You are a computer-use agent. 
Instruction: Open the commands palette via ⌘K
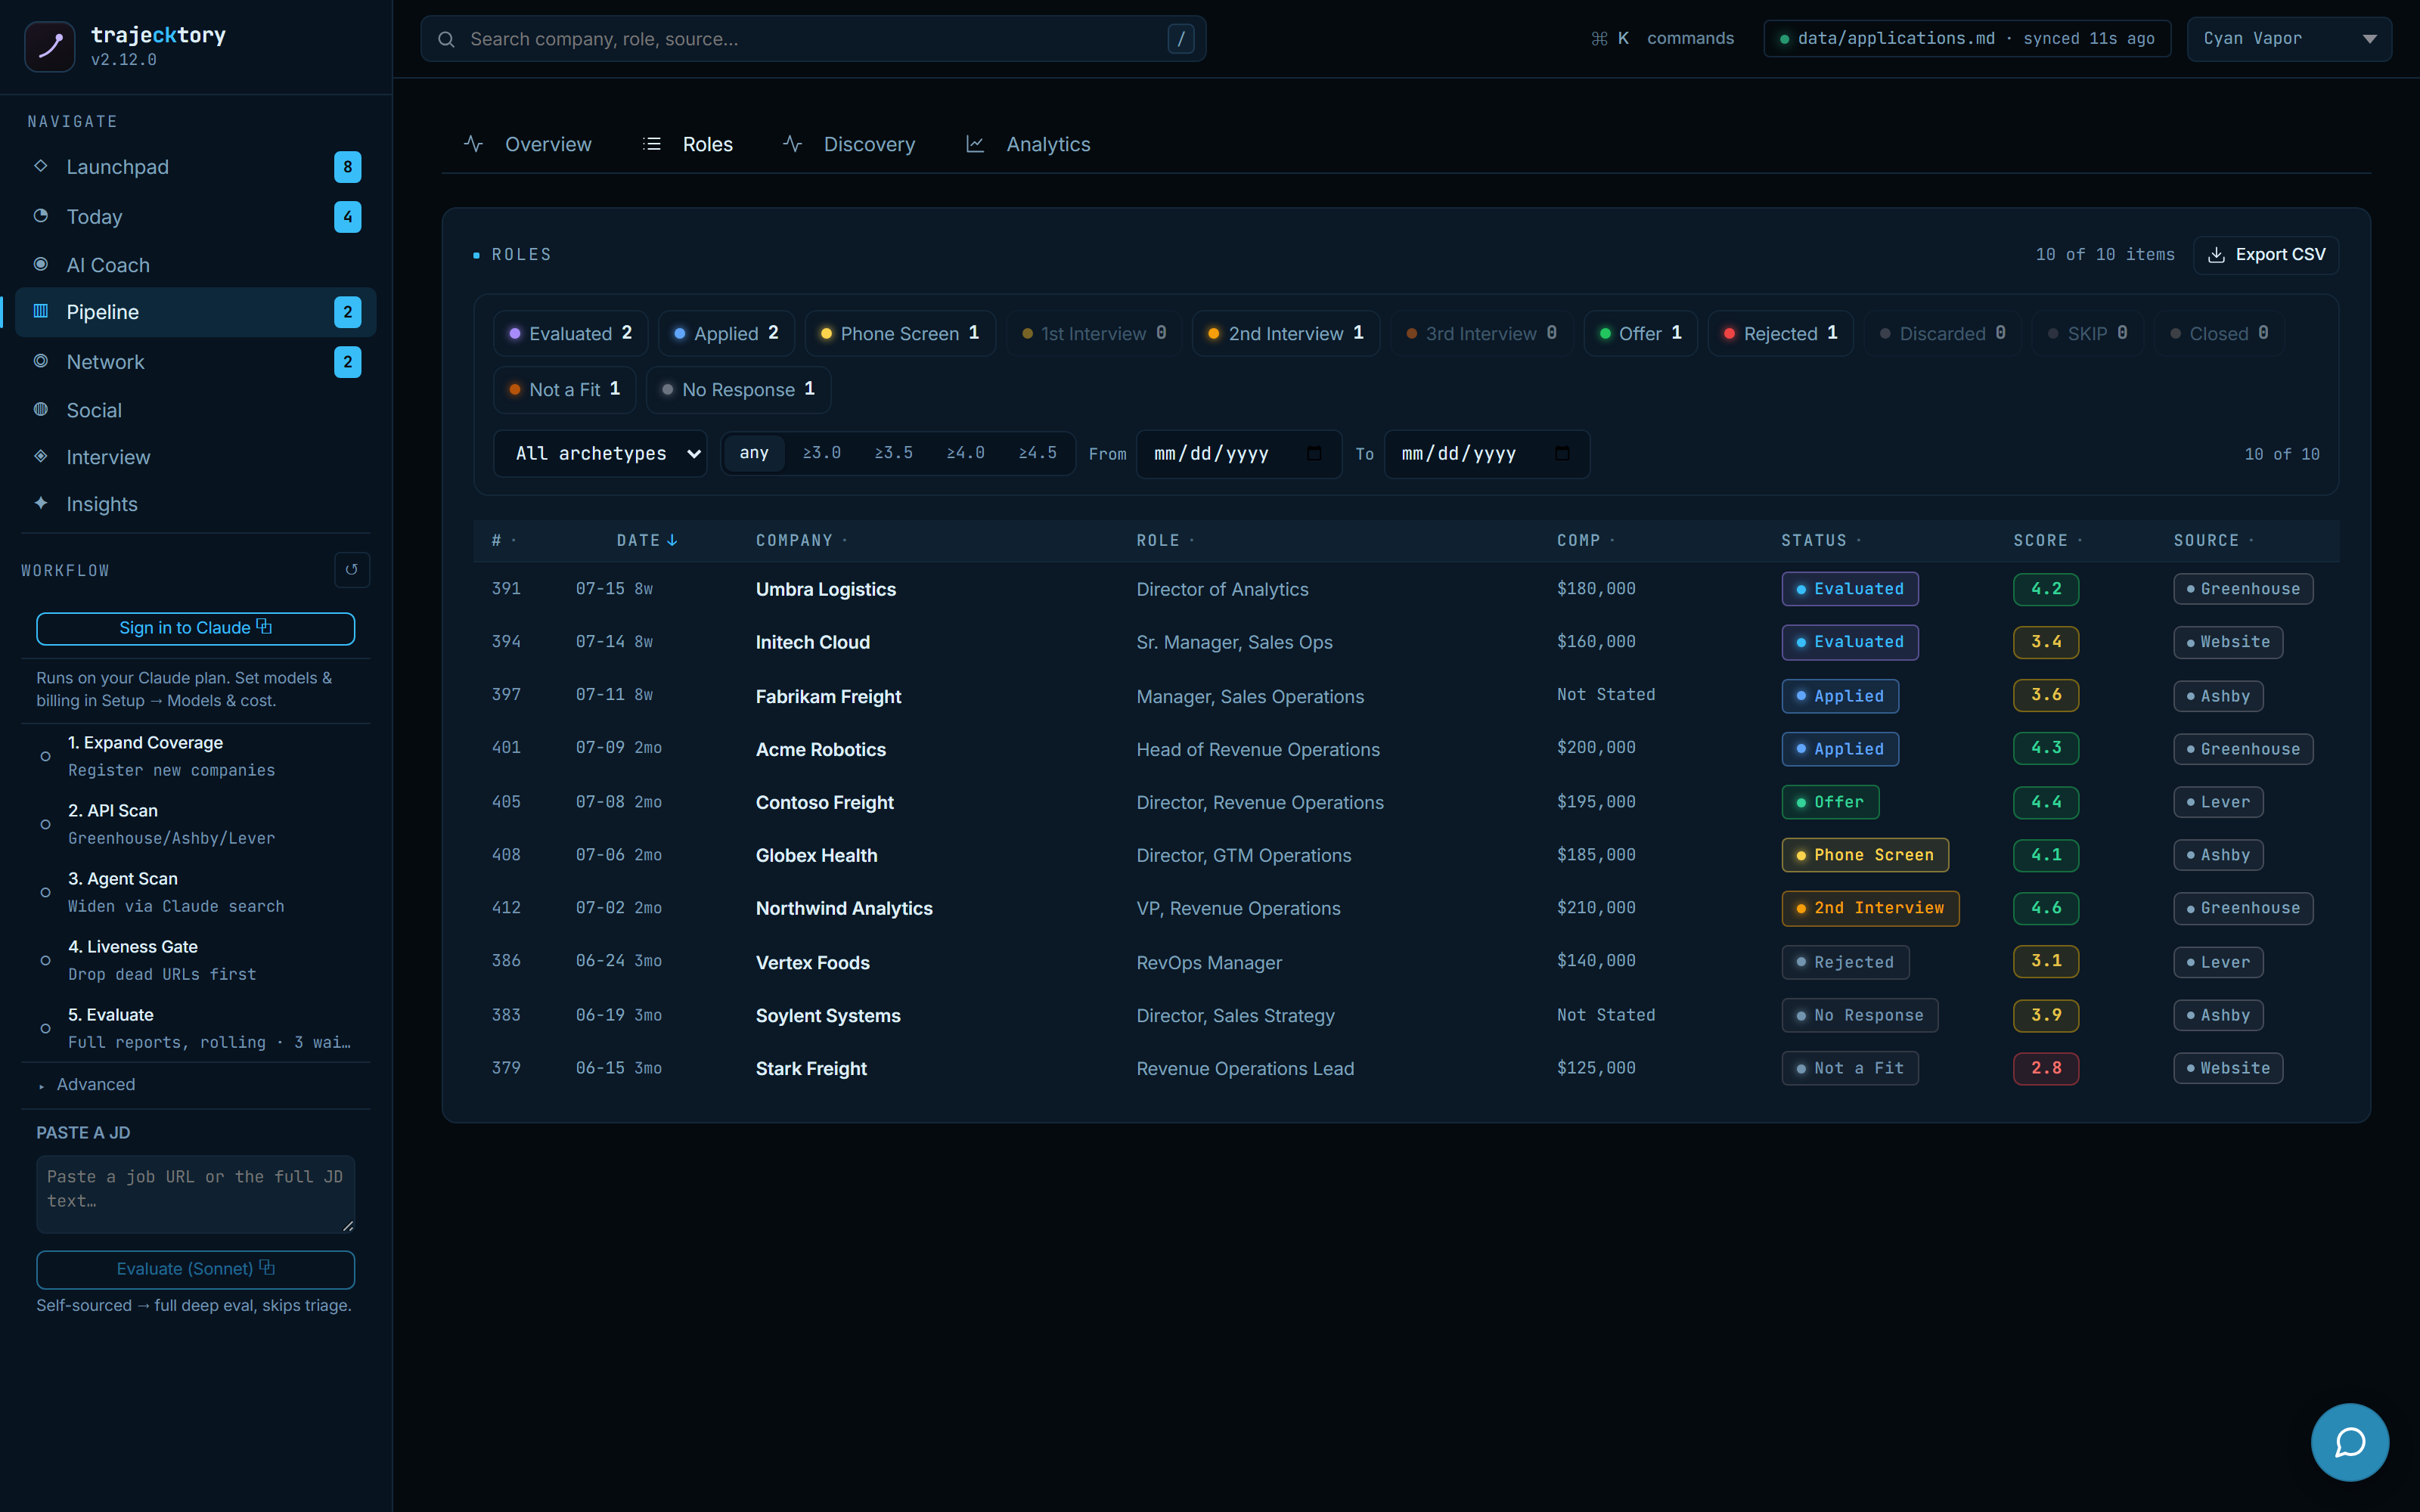tap(1662, 38)
